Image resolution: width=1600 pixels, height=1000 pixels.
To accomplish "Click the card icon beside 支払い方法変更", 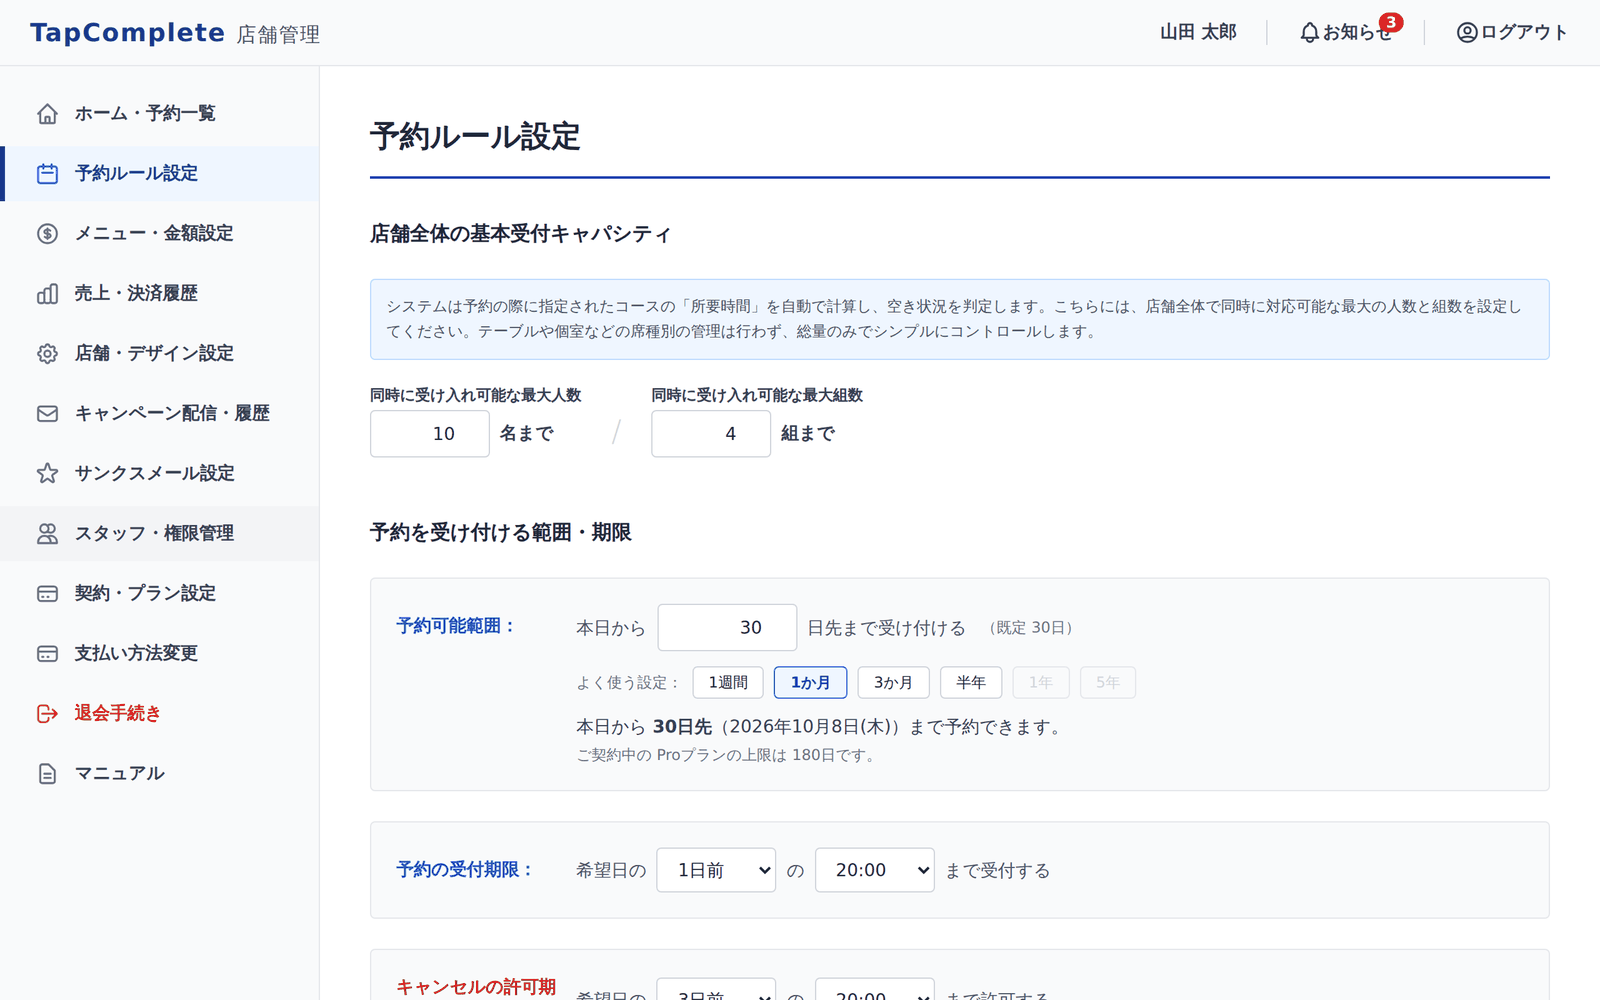I will click(47, 654).
